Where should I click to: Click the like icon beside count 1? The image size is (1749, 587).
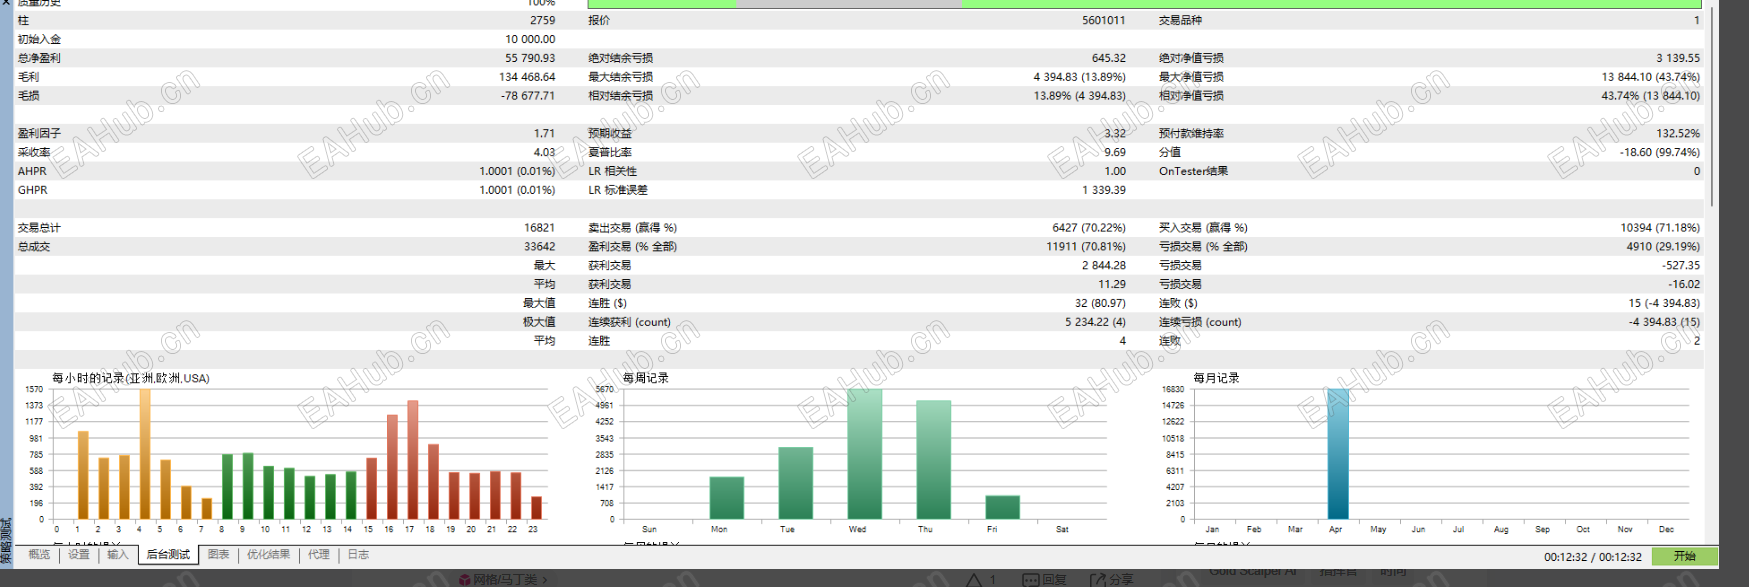(974, 580)
